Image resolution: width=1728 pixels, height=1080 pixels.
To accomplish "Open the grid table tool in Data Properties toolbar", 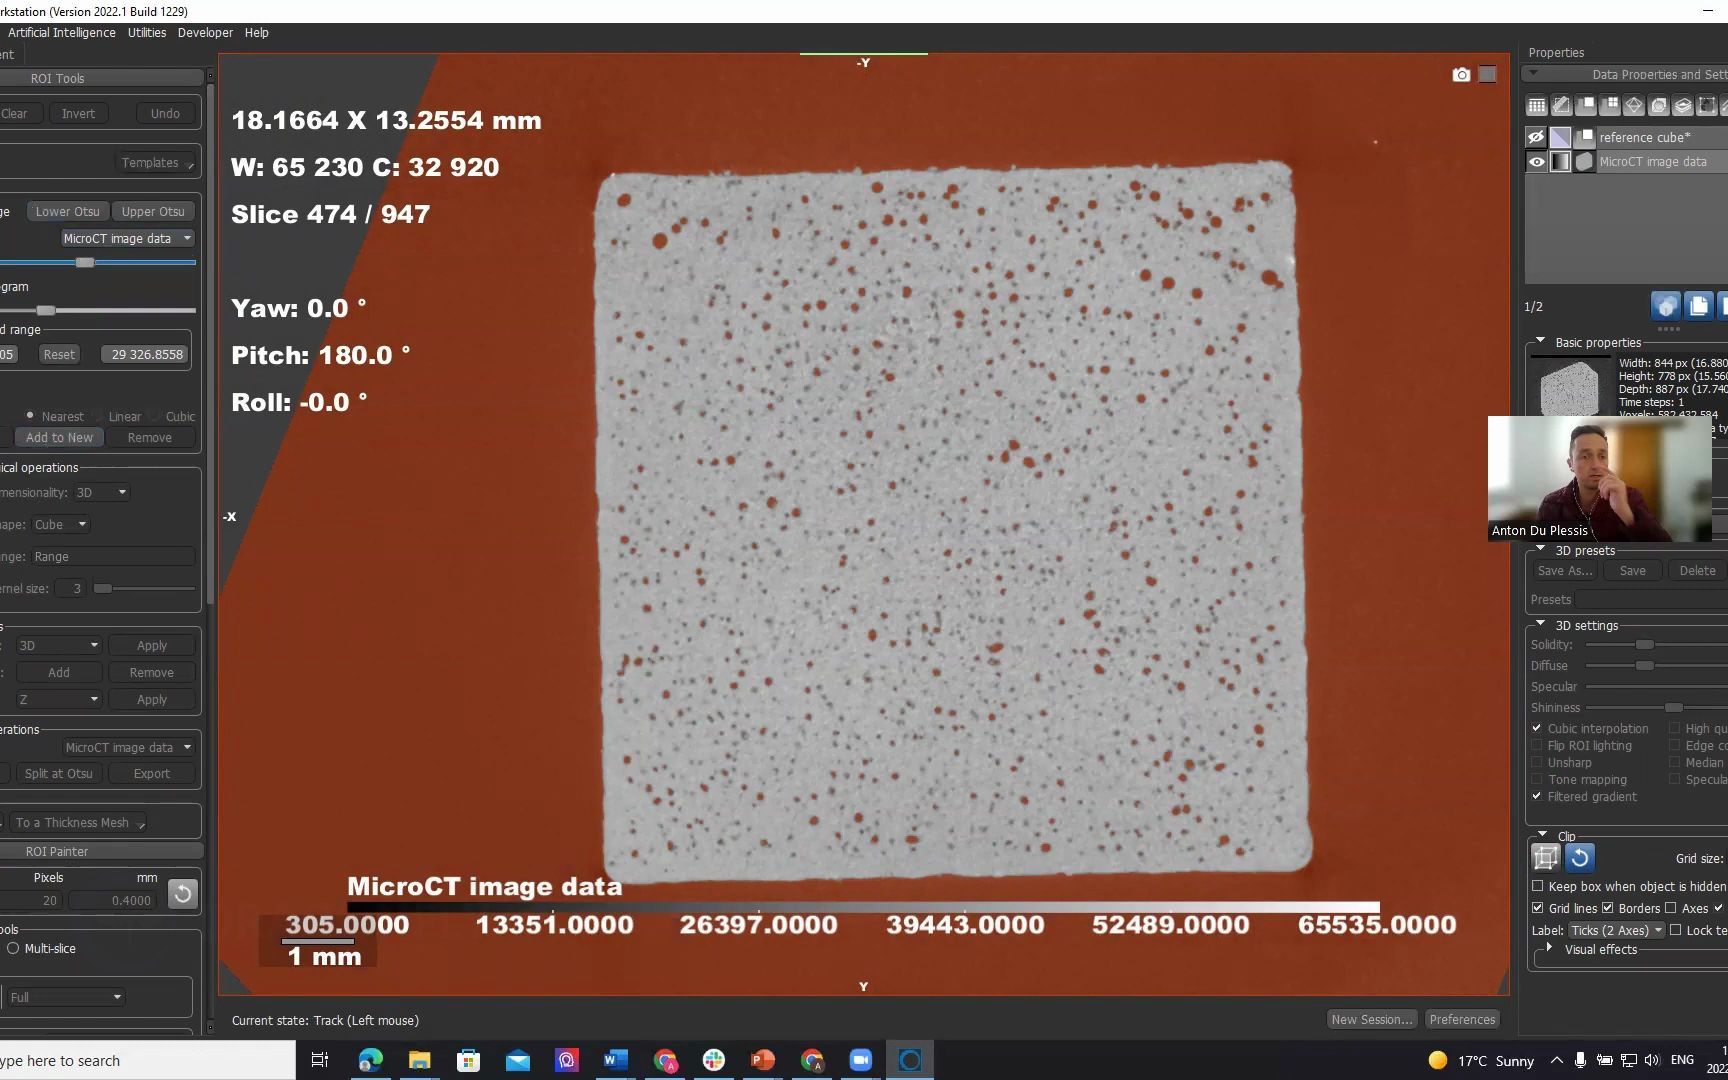I will (x=1537, y=105).
